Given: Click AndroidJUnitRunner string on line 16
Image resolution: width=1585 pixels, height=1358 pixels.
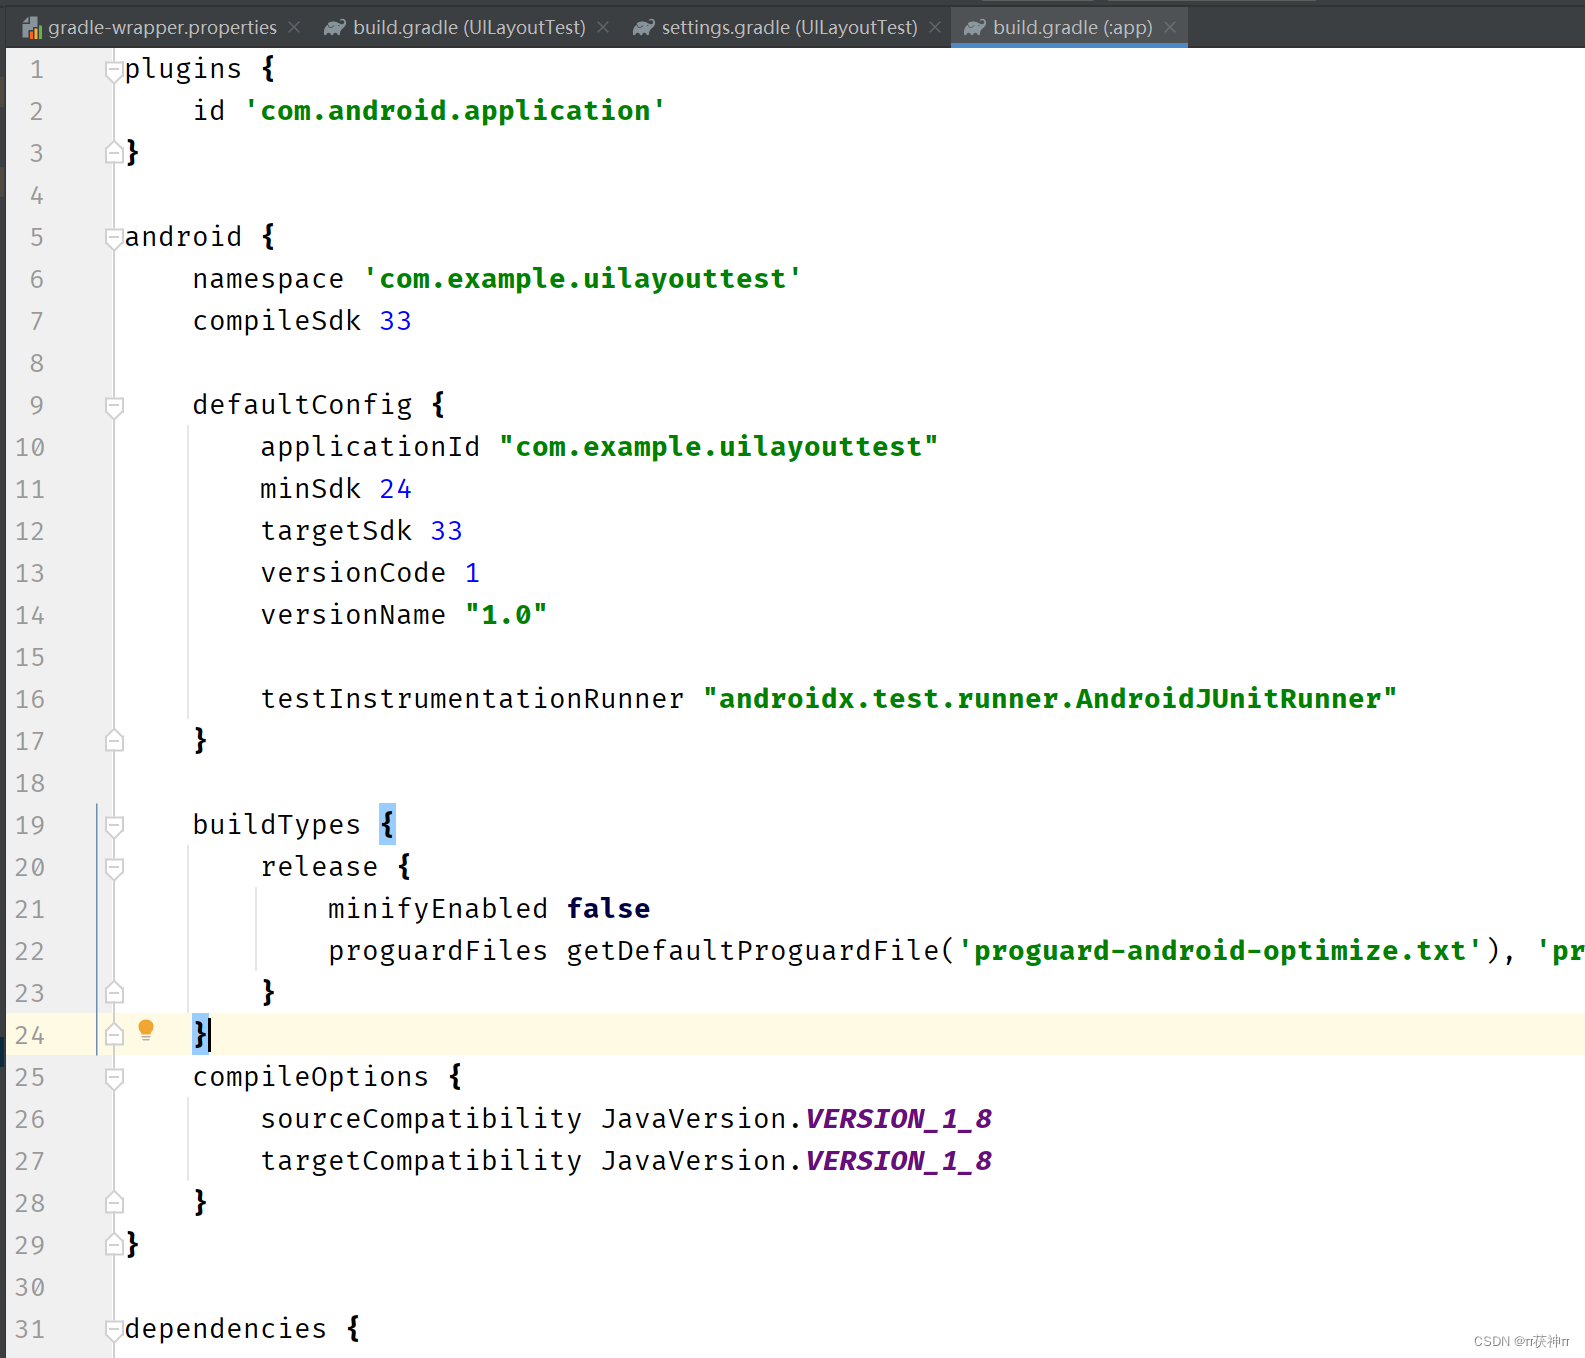Looking at the screenshot, I should 1049,698.
